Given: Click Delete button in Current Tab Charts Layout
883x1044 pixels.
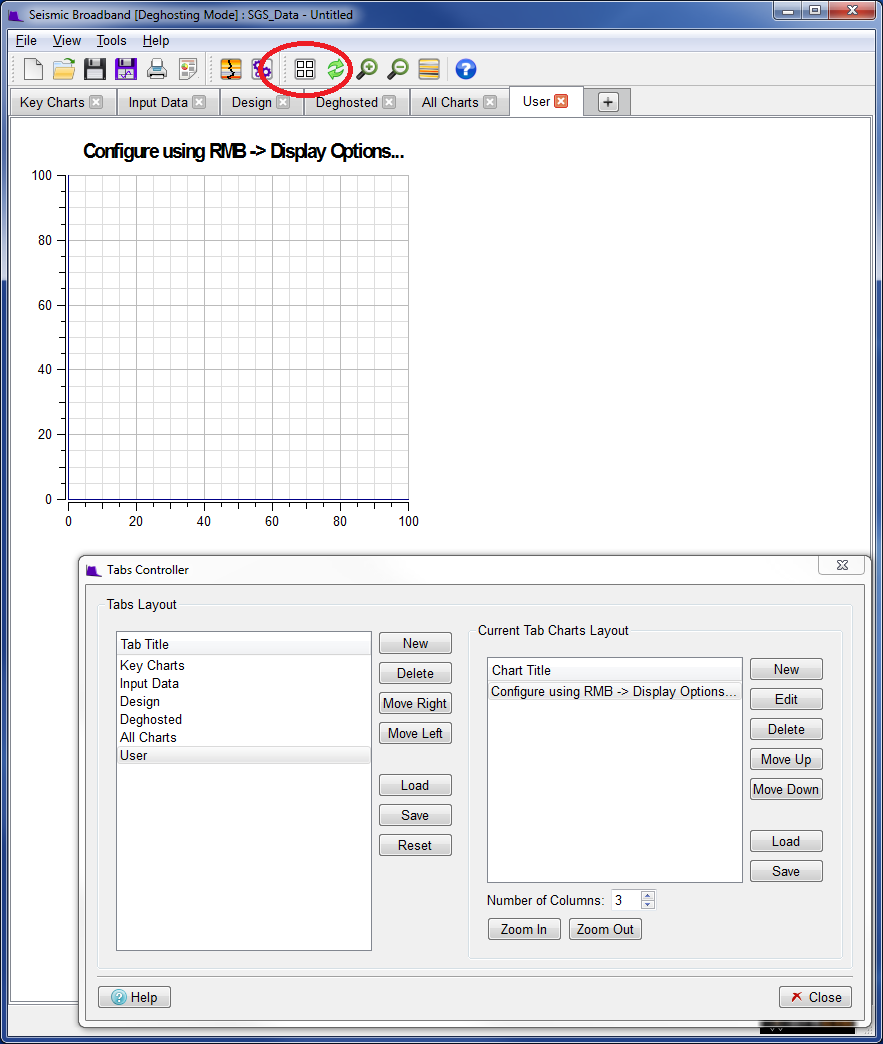Looking at the screenshot, I should point(786,729).
